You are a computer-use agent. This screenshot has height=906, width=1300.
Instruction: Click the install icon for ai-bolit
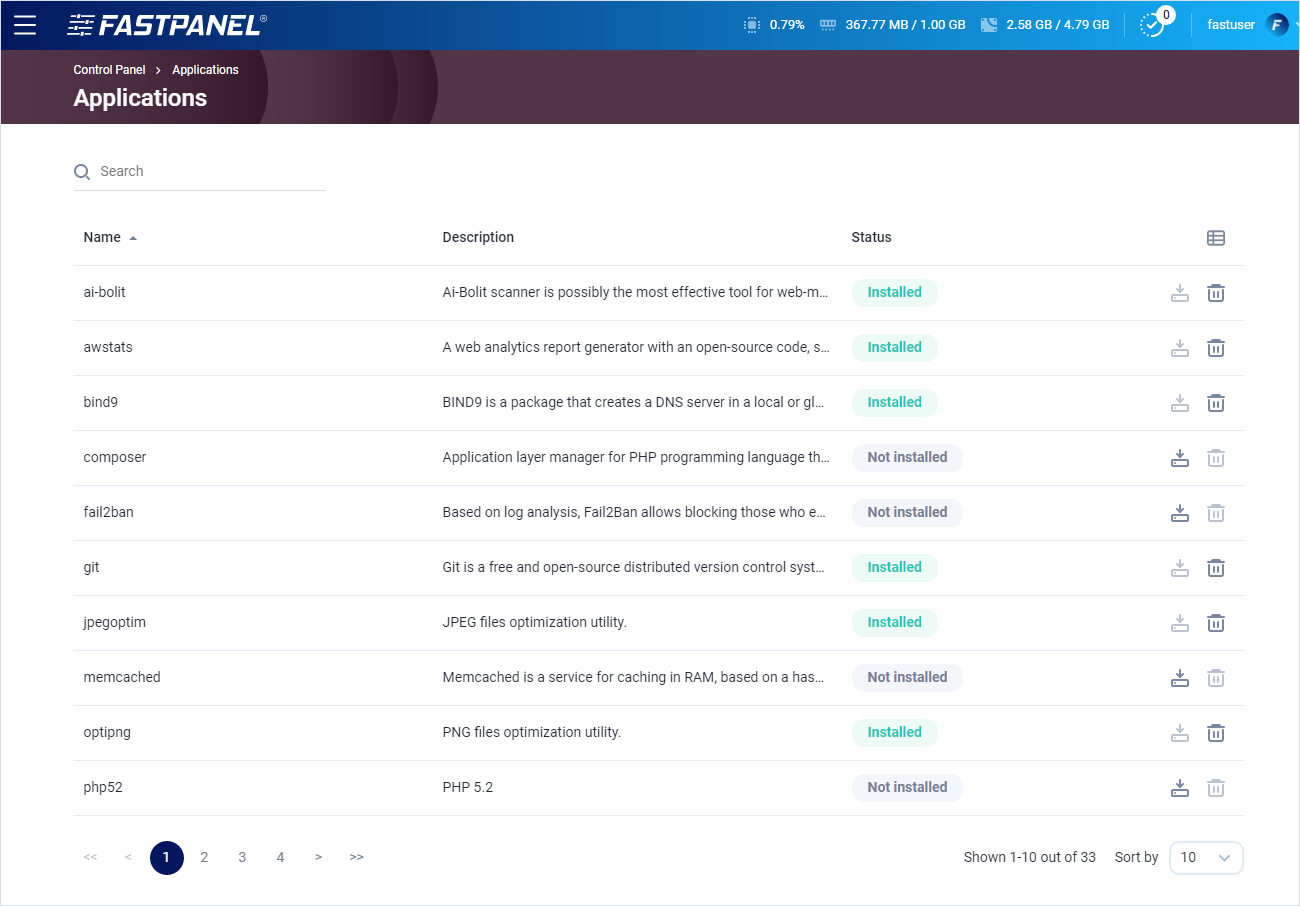[x=1180, y=293]
